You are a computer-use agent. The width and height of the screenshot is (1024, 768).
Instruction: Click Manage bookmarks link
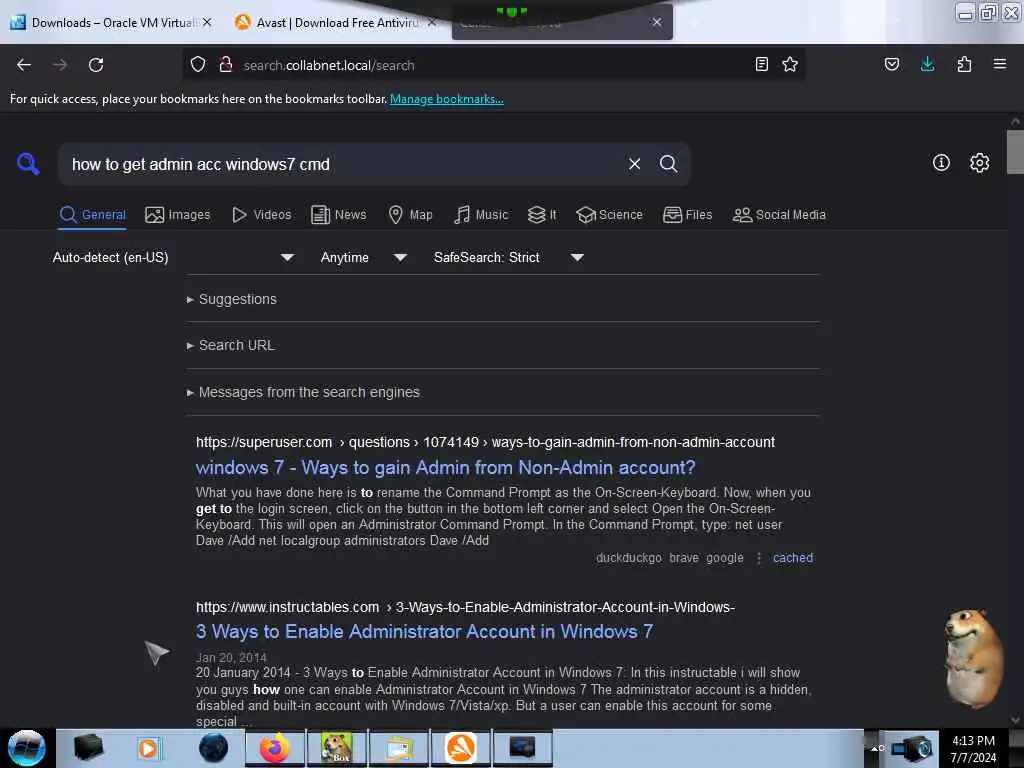click(x=447, y=99)
